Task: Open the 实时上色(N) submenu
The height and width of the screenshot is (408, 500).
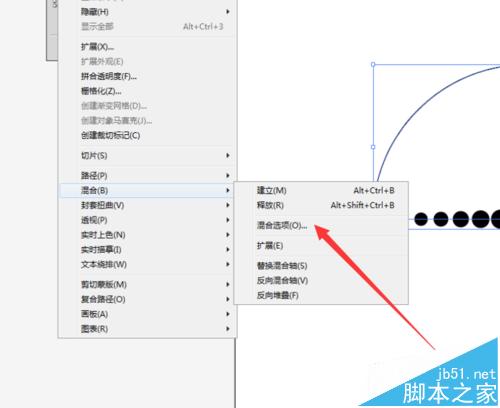Action: coord(147,235)
